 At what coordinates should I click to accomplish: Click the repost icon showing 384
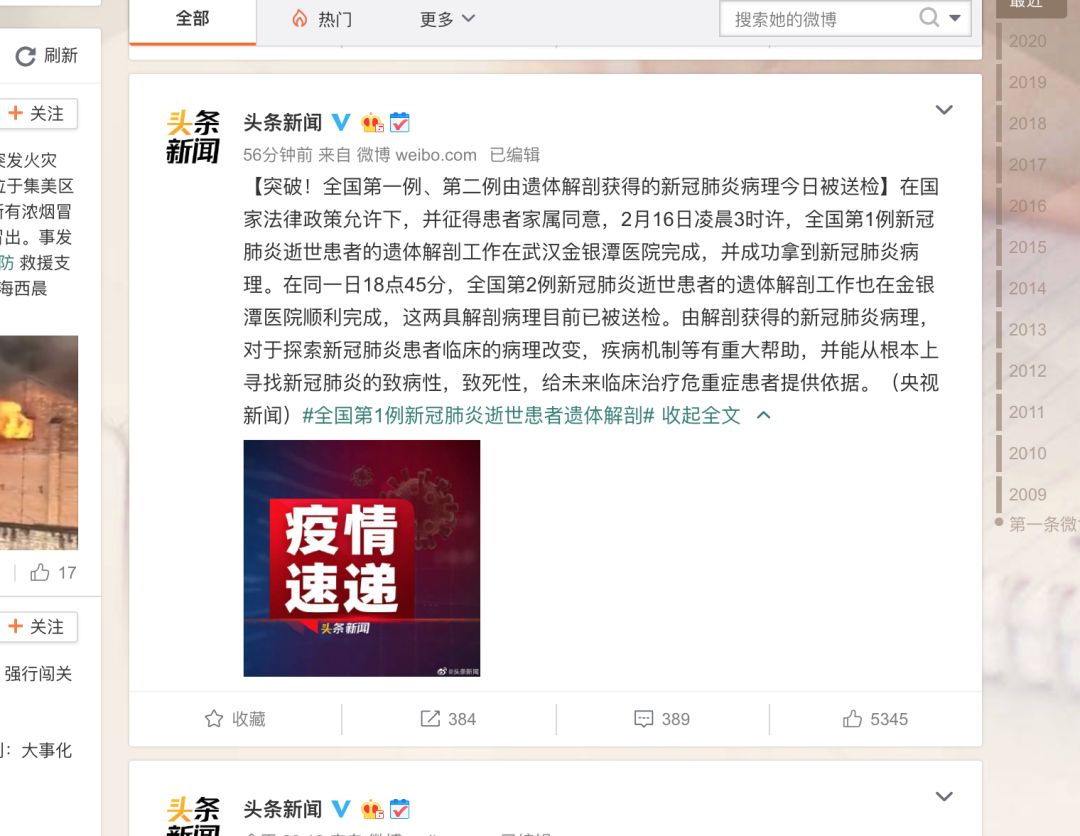click(x=430, y=719)
